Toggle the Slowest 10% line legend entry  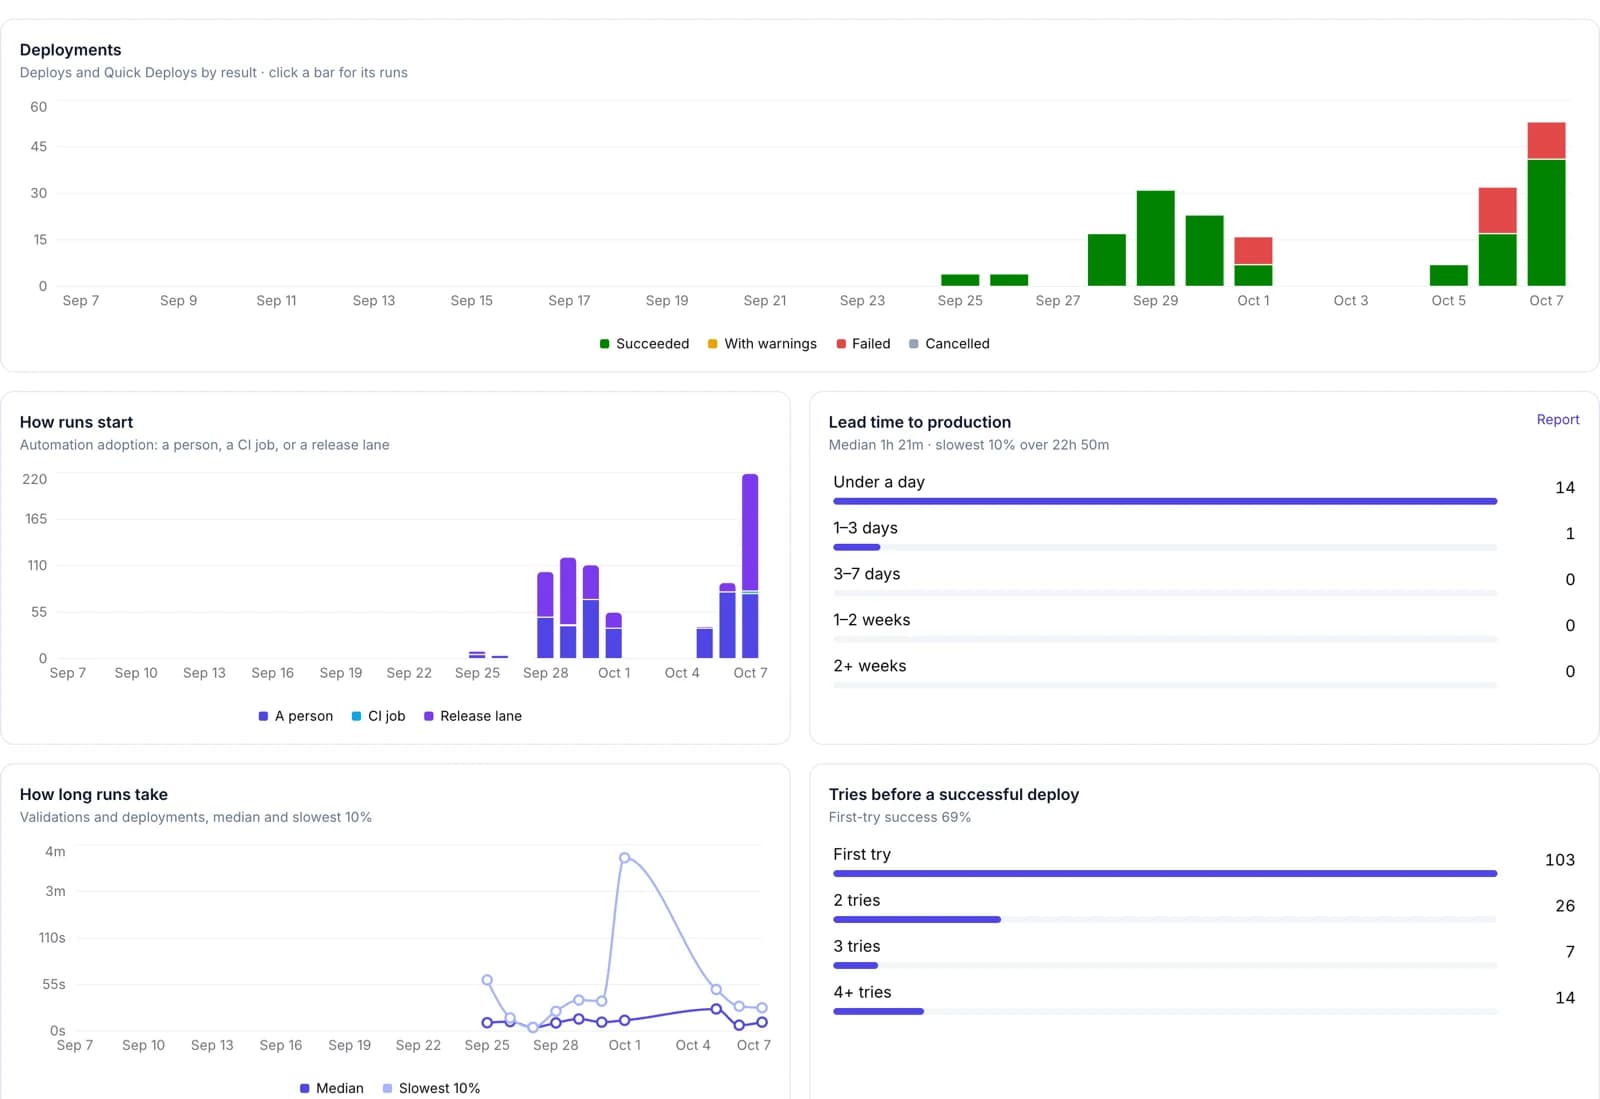tap(431, 1088)
